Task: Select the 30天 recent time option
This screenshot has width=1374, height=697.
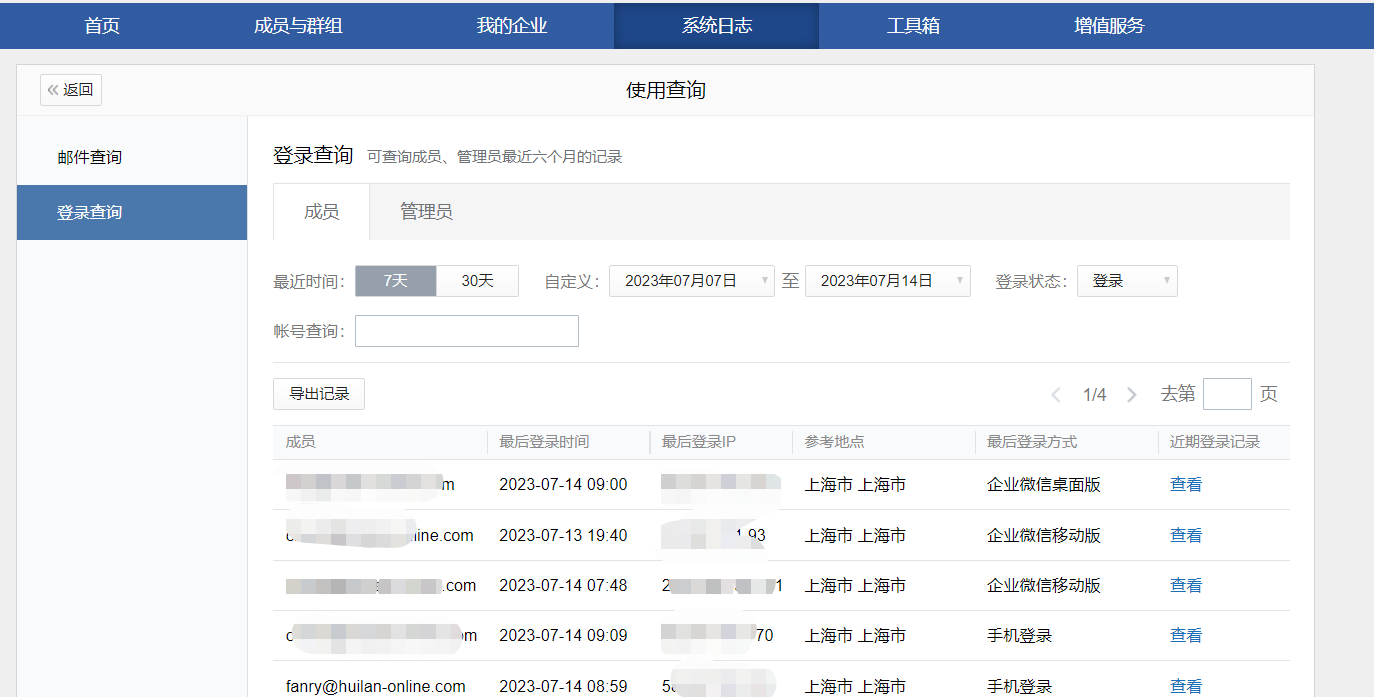Action: [477, 281]
